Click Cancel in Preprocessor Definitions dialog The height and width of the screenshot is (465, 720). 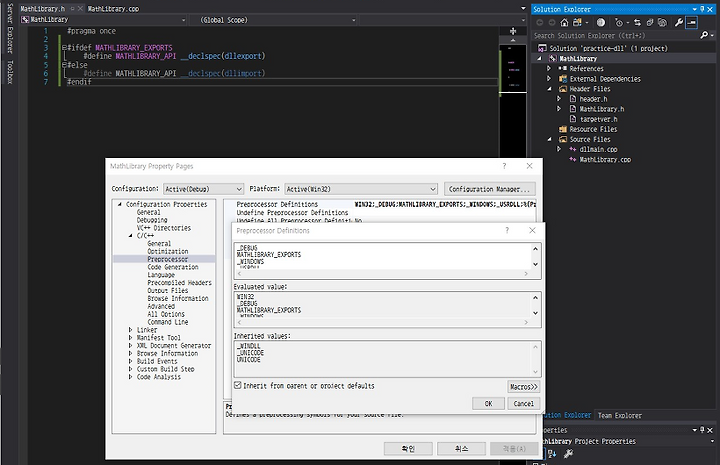point(523,403)
